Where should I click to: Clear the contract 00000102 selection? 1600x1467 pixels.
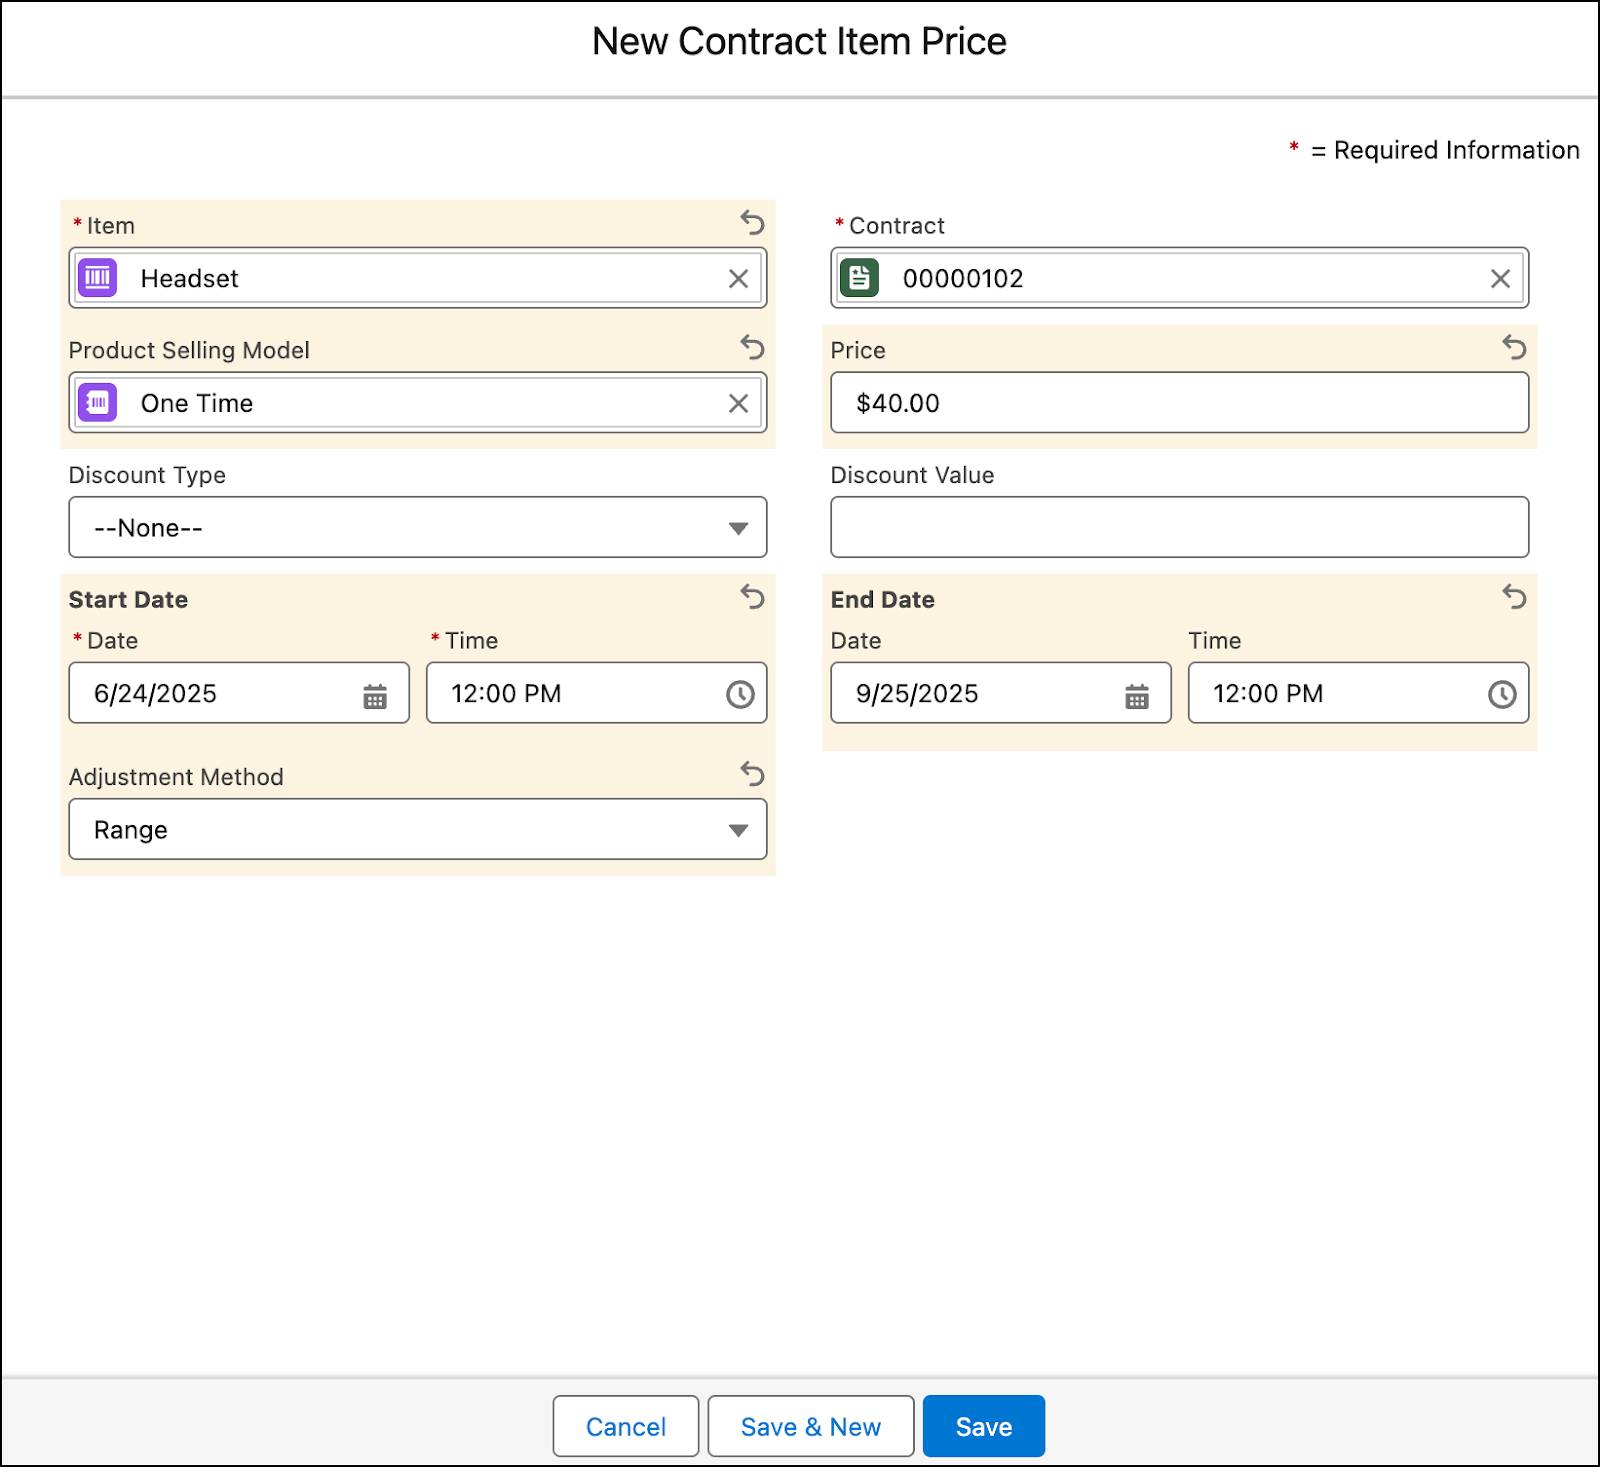click(1500, 279)
